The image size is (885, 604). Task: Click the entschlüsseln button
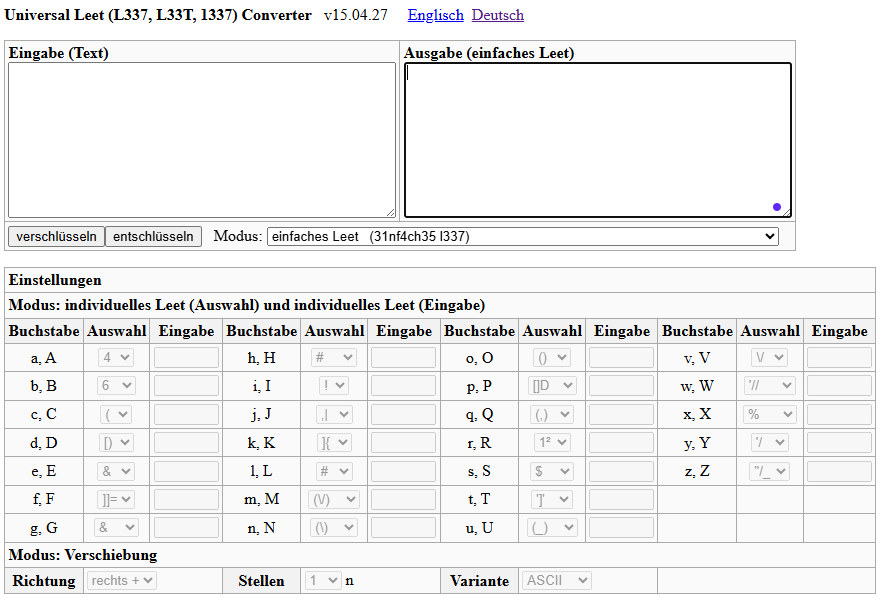[153, 237]
